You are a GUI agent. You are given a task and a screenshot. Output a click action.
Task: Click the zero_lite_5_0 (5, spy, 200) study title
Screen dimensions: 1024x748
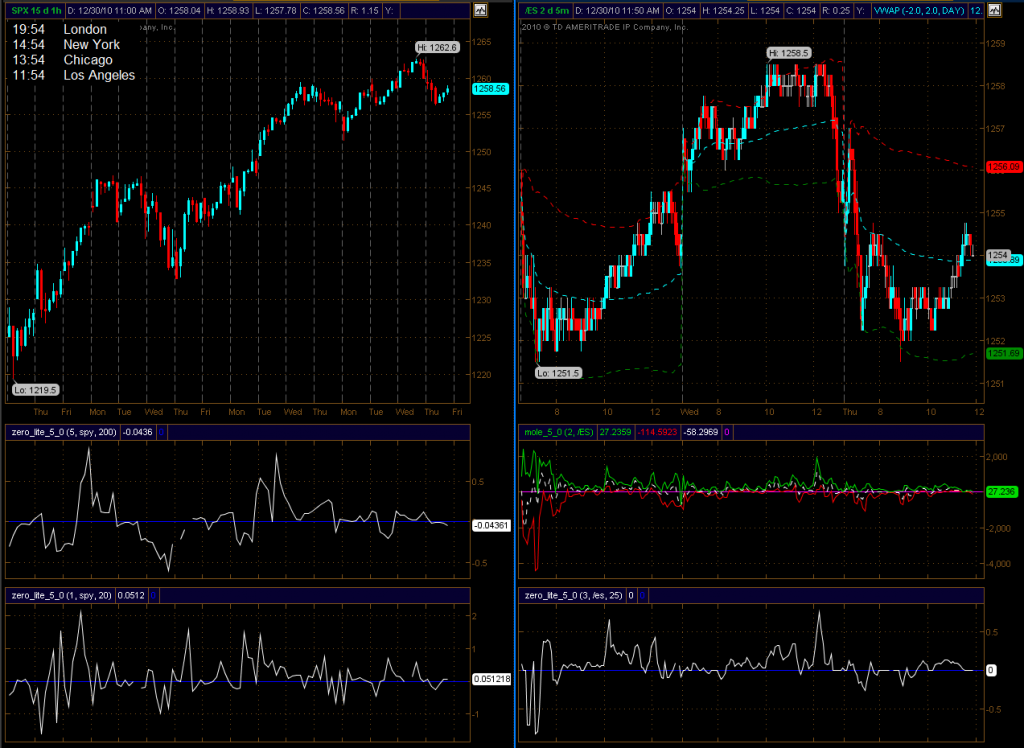coord(60,432)
